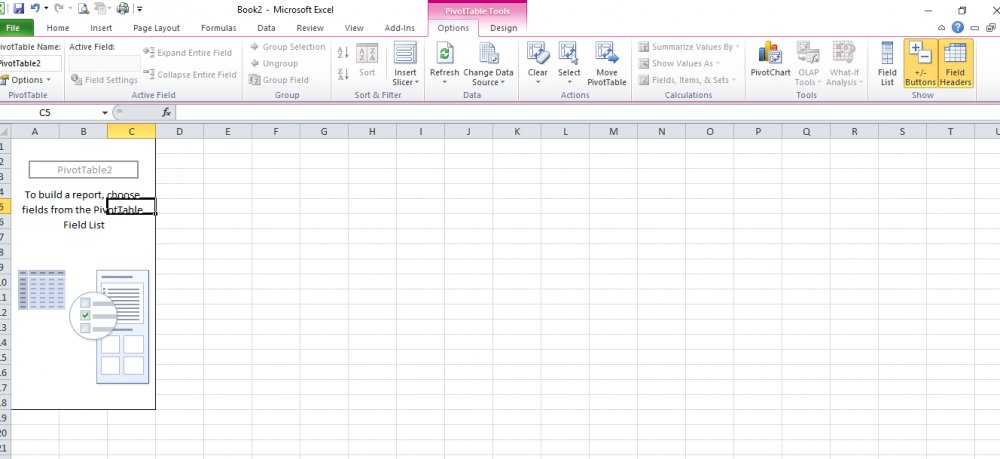Click Group Selection
The height and width of the screenshot is (459, 1000).
coord(288,47)
